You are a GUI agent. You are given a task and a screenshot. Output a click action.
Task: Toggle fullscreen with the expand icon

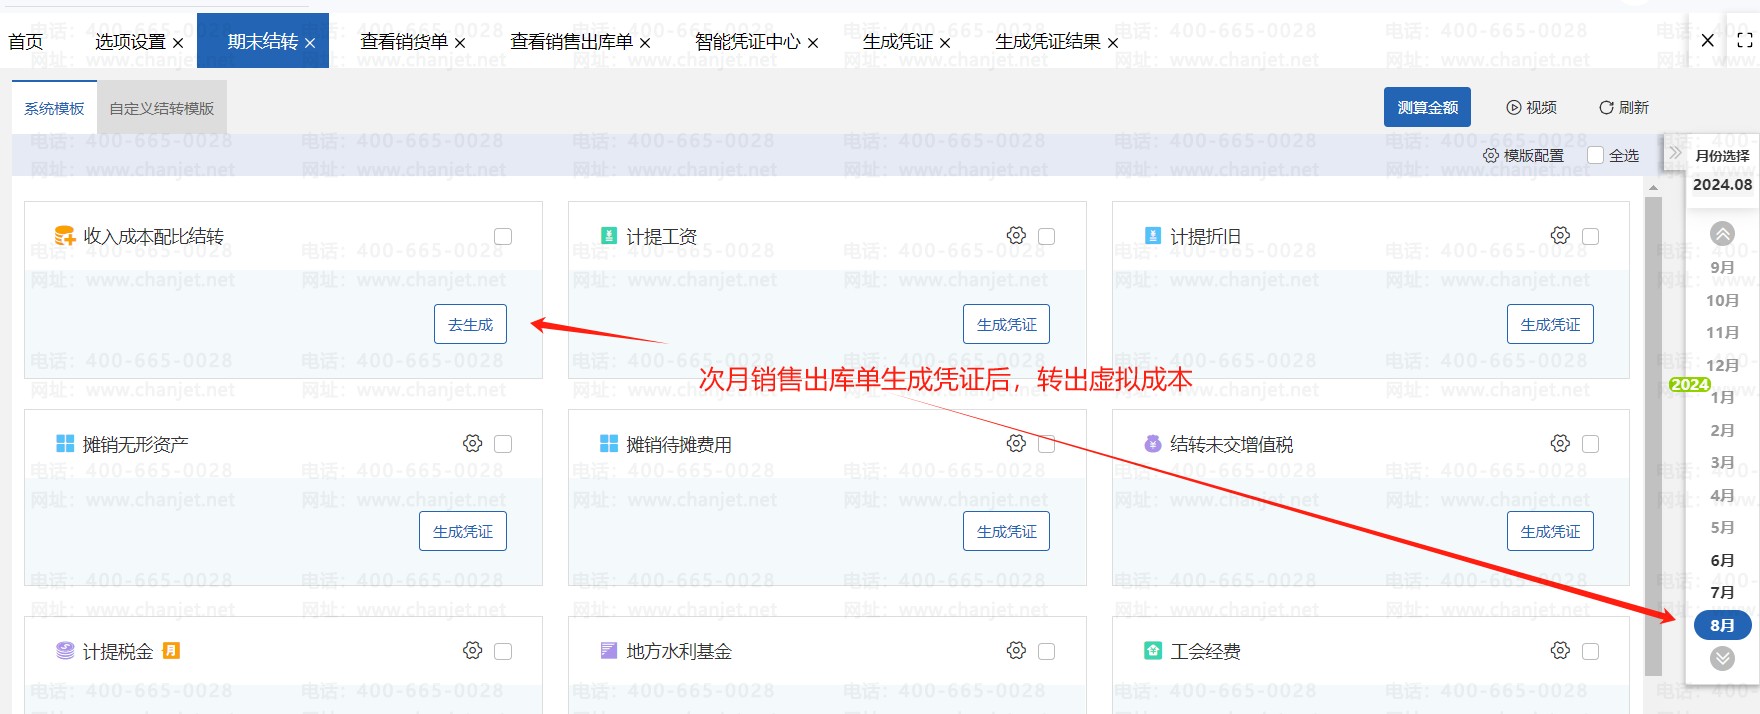tap(1745, 41)
